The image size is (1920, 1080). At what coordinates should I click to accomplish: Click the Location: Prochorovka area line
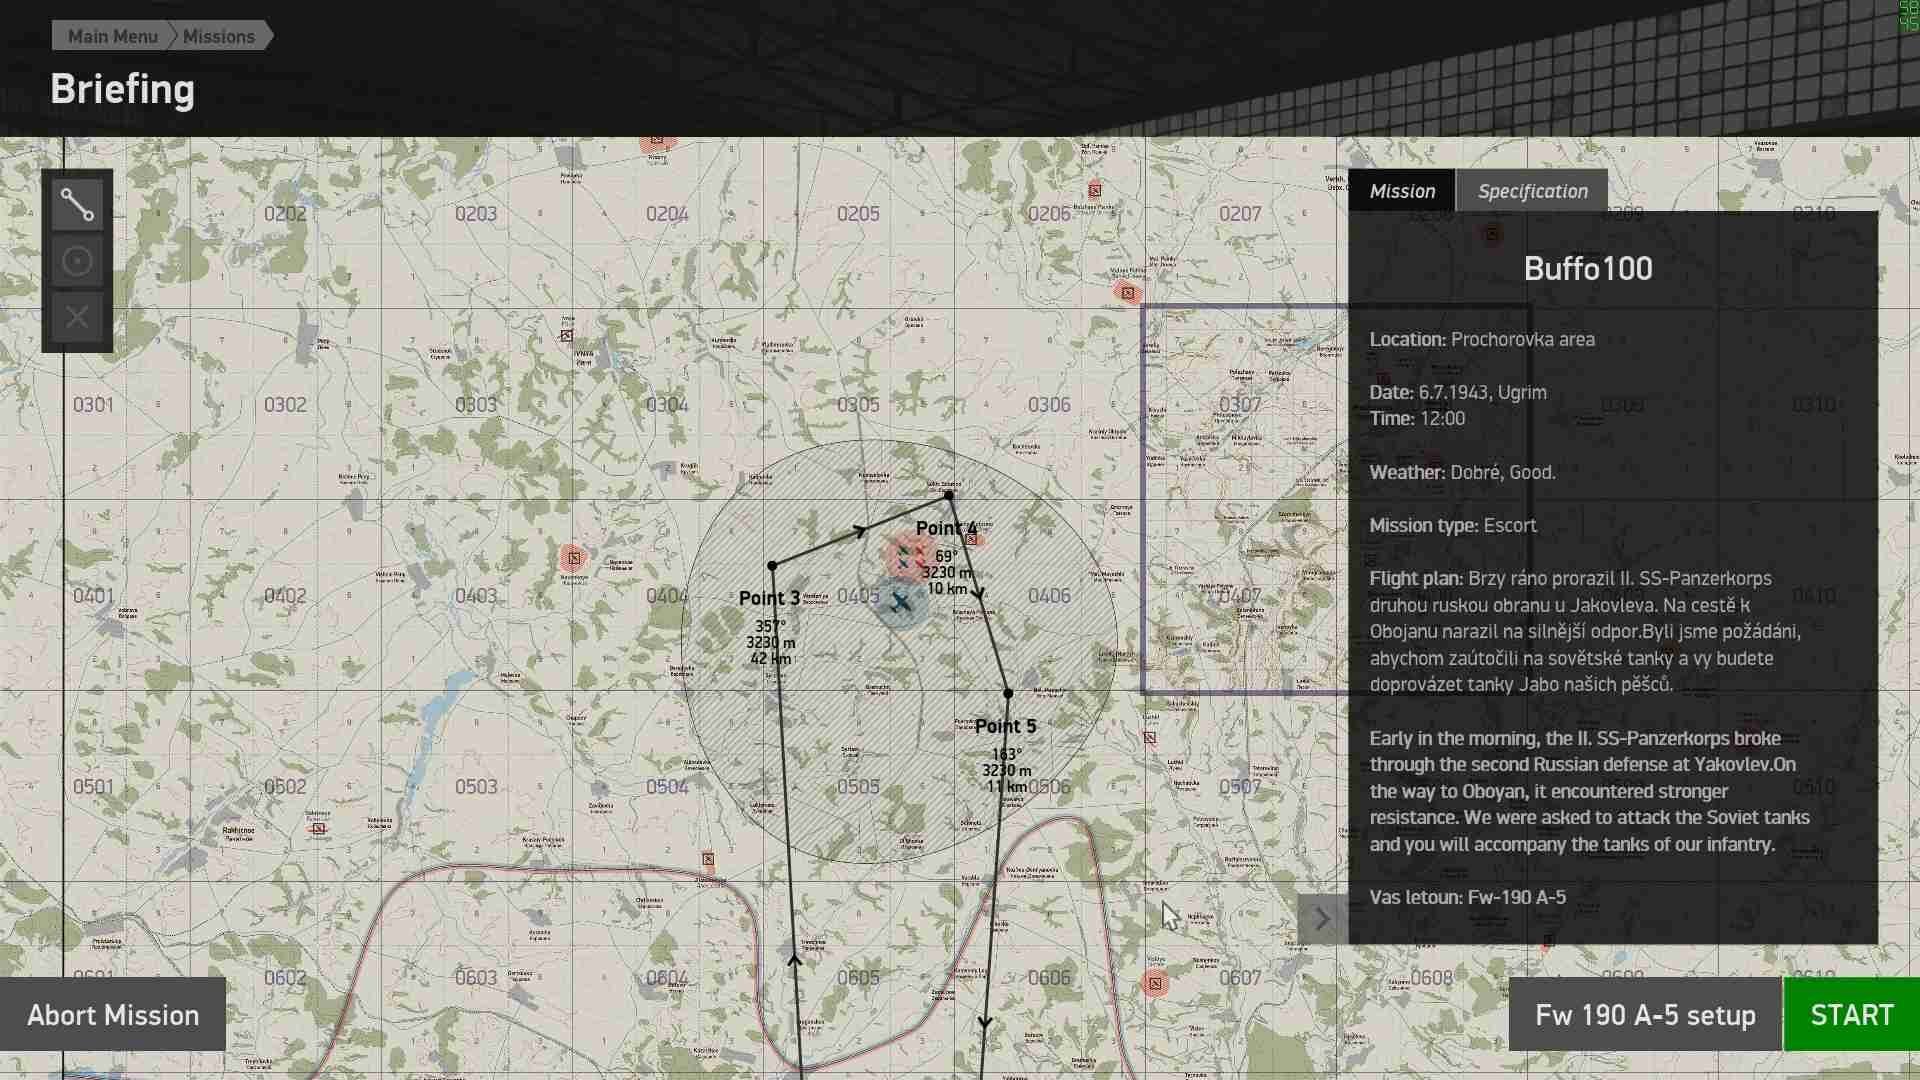(x=1482, y=339)
